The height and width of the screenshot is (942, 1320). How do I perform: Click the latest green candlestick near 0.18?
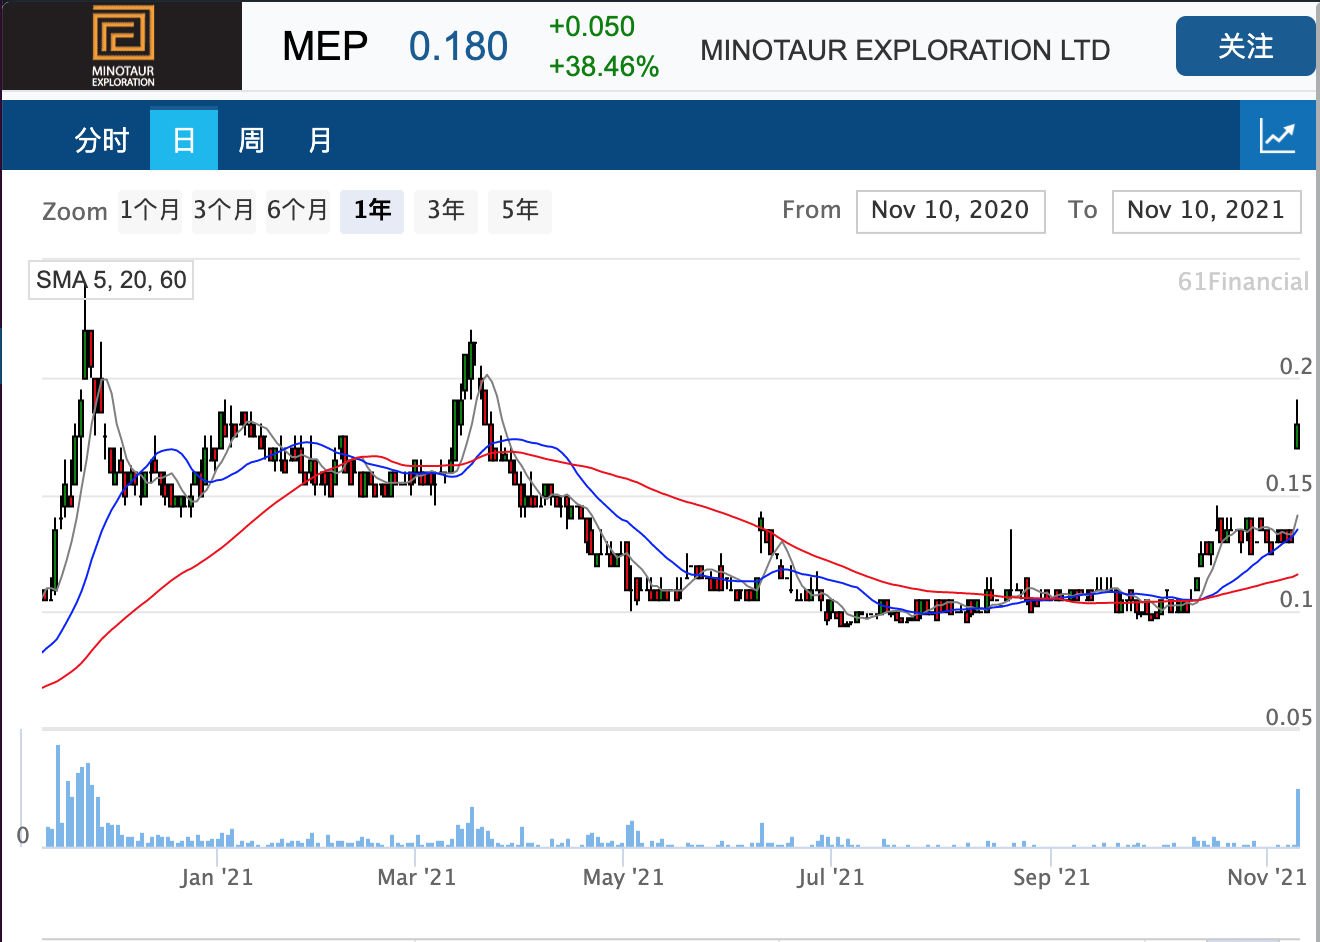point(1297,435)
